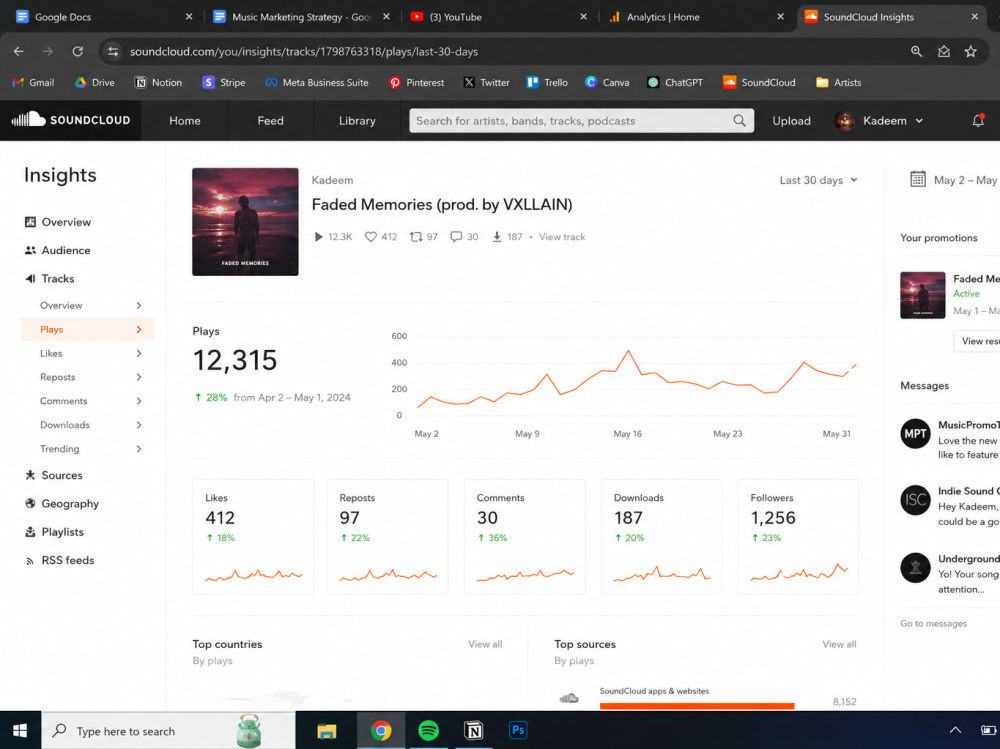
Task: Expand Trending submenu item under Tracks
Action: click(88, 449)
